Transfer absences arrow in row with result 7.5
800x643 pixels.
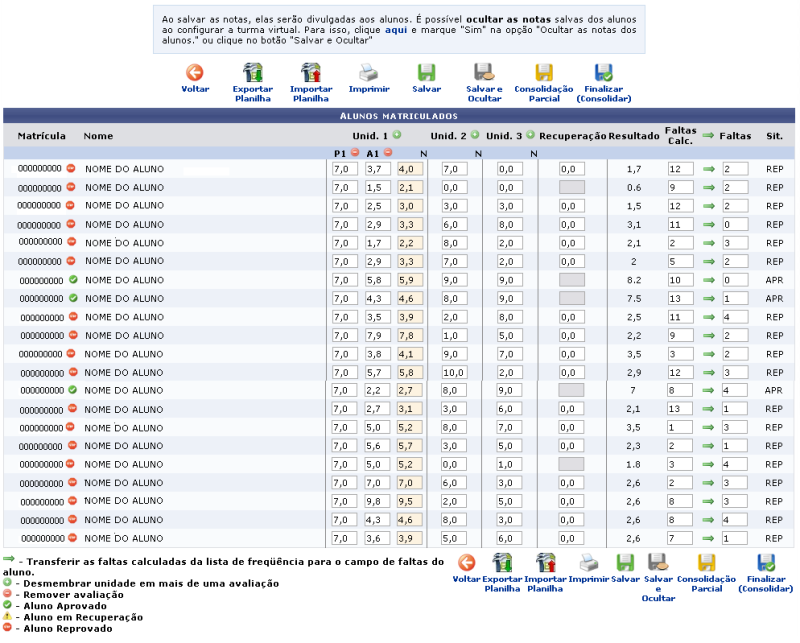709,299
